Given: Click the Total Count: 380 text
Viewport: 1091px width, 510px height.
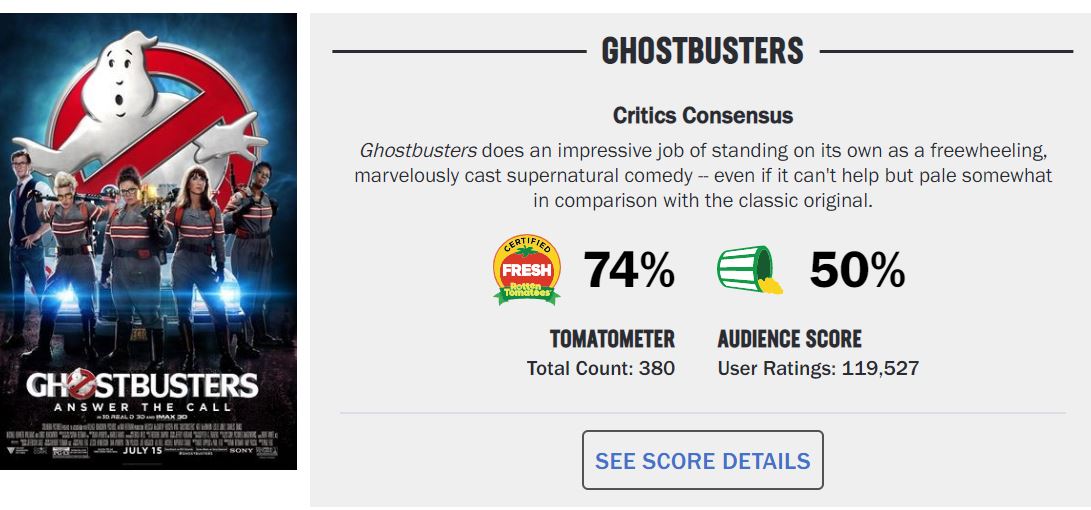Looking at the screenshot, I should (x=600, y=368).
